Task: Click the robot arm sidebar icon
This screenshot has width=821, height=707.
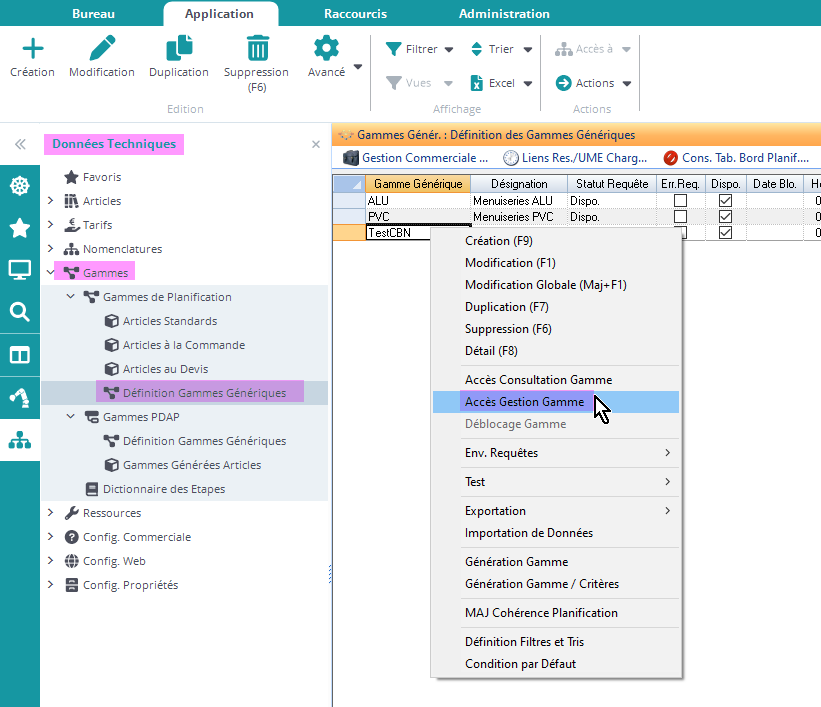Action: click(x=19, y=397)
